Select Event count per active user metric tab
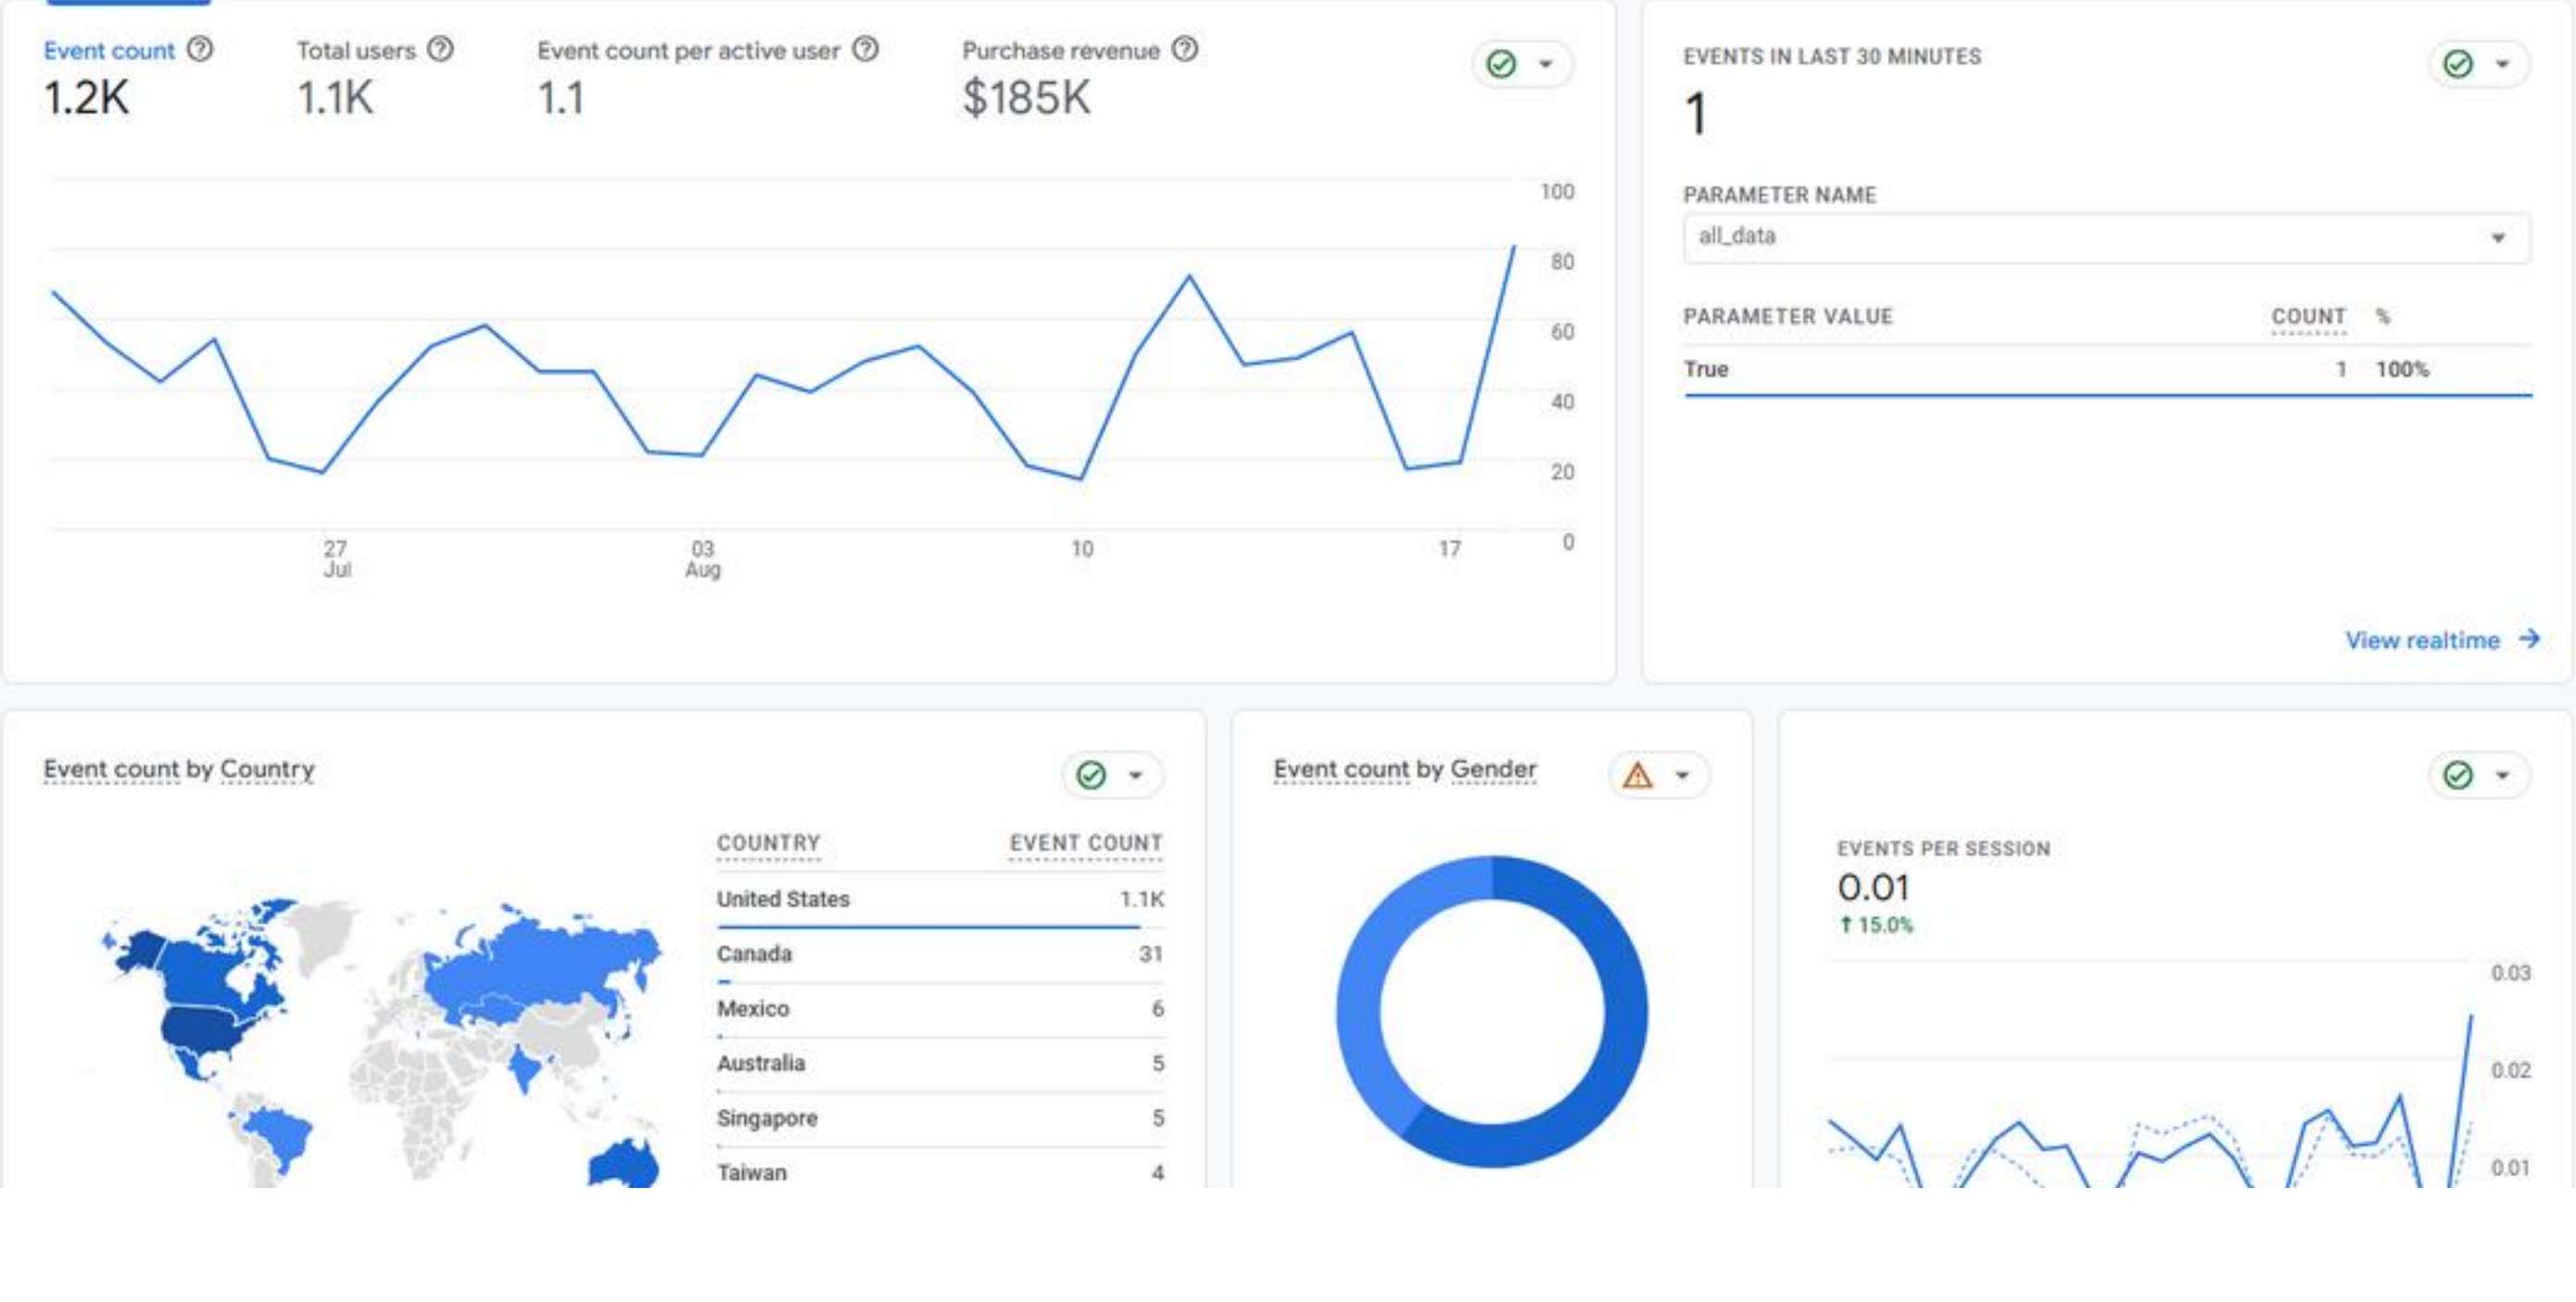The image size is (2576, 1302). click(707, 78)
